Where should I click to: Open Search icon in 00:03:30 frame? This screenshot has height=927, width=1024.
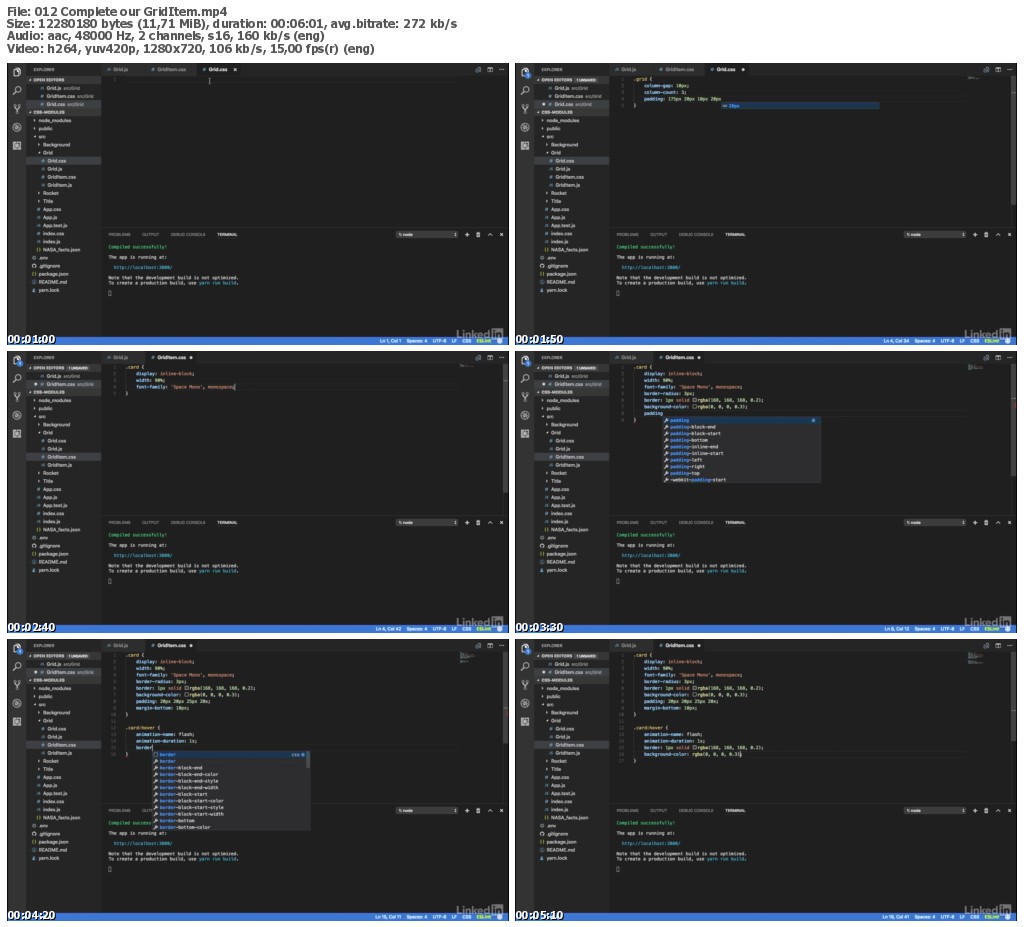pos(525,378)
